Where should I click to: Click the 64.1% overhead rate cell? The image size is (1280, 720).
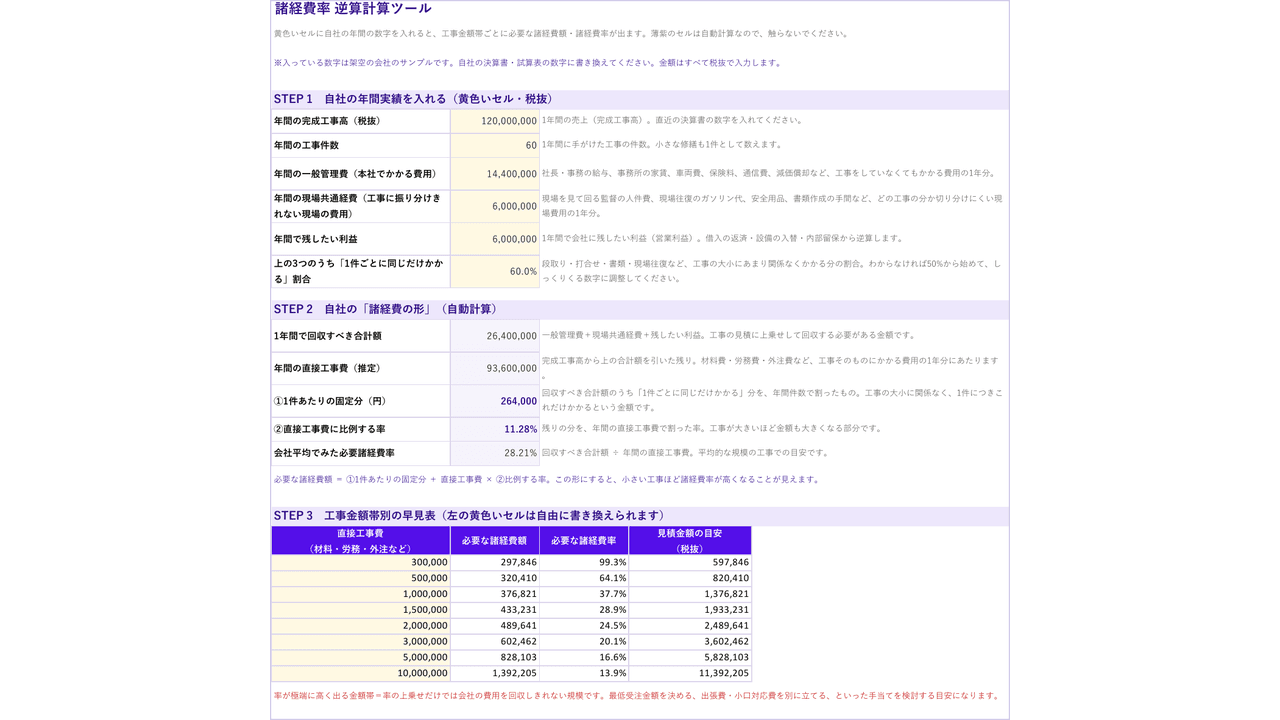tap(584, 578)
